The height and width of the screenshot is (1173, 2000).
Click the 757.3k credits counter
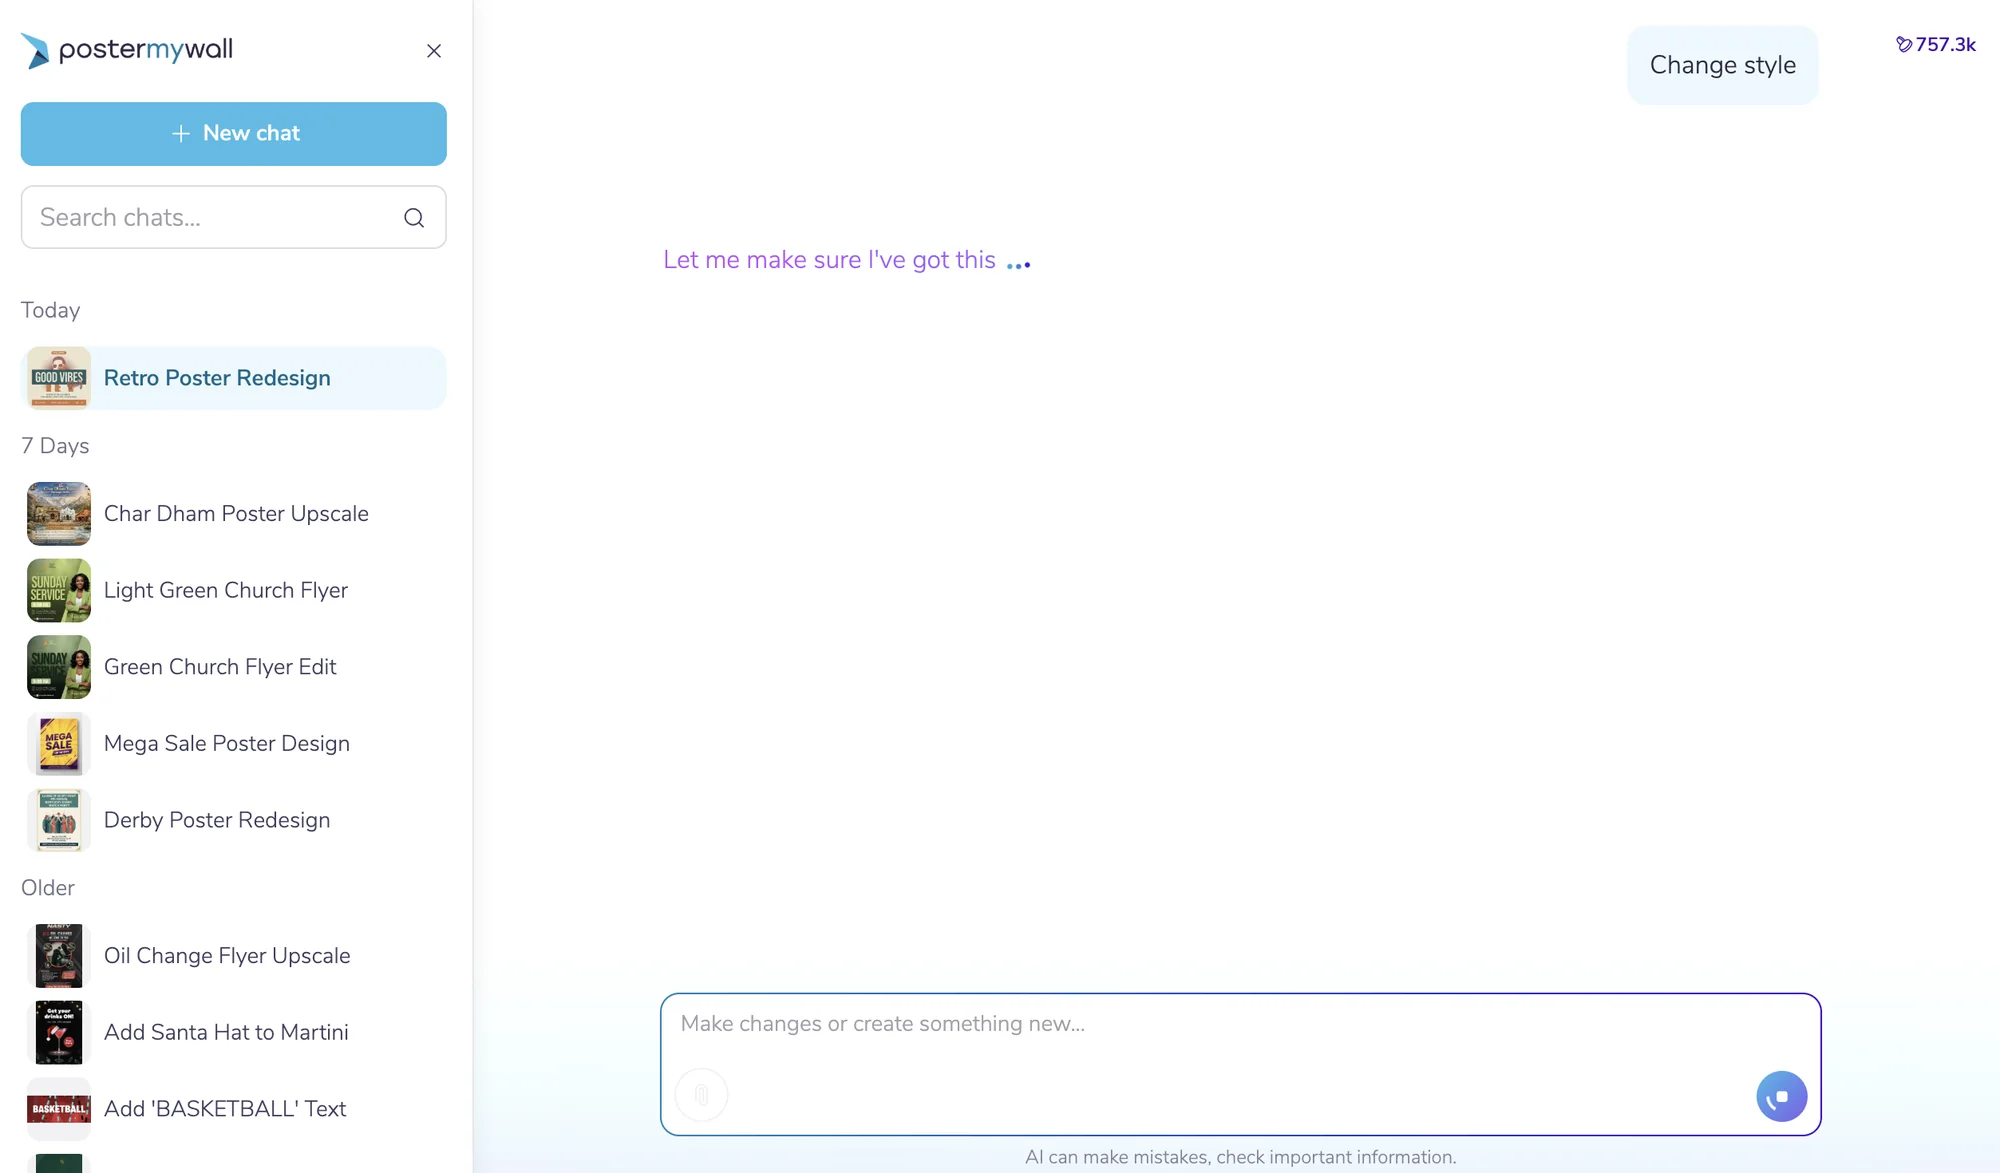[x=1936, y=45]
